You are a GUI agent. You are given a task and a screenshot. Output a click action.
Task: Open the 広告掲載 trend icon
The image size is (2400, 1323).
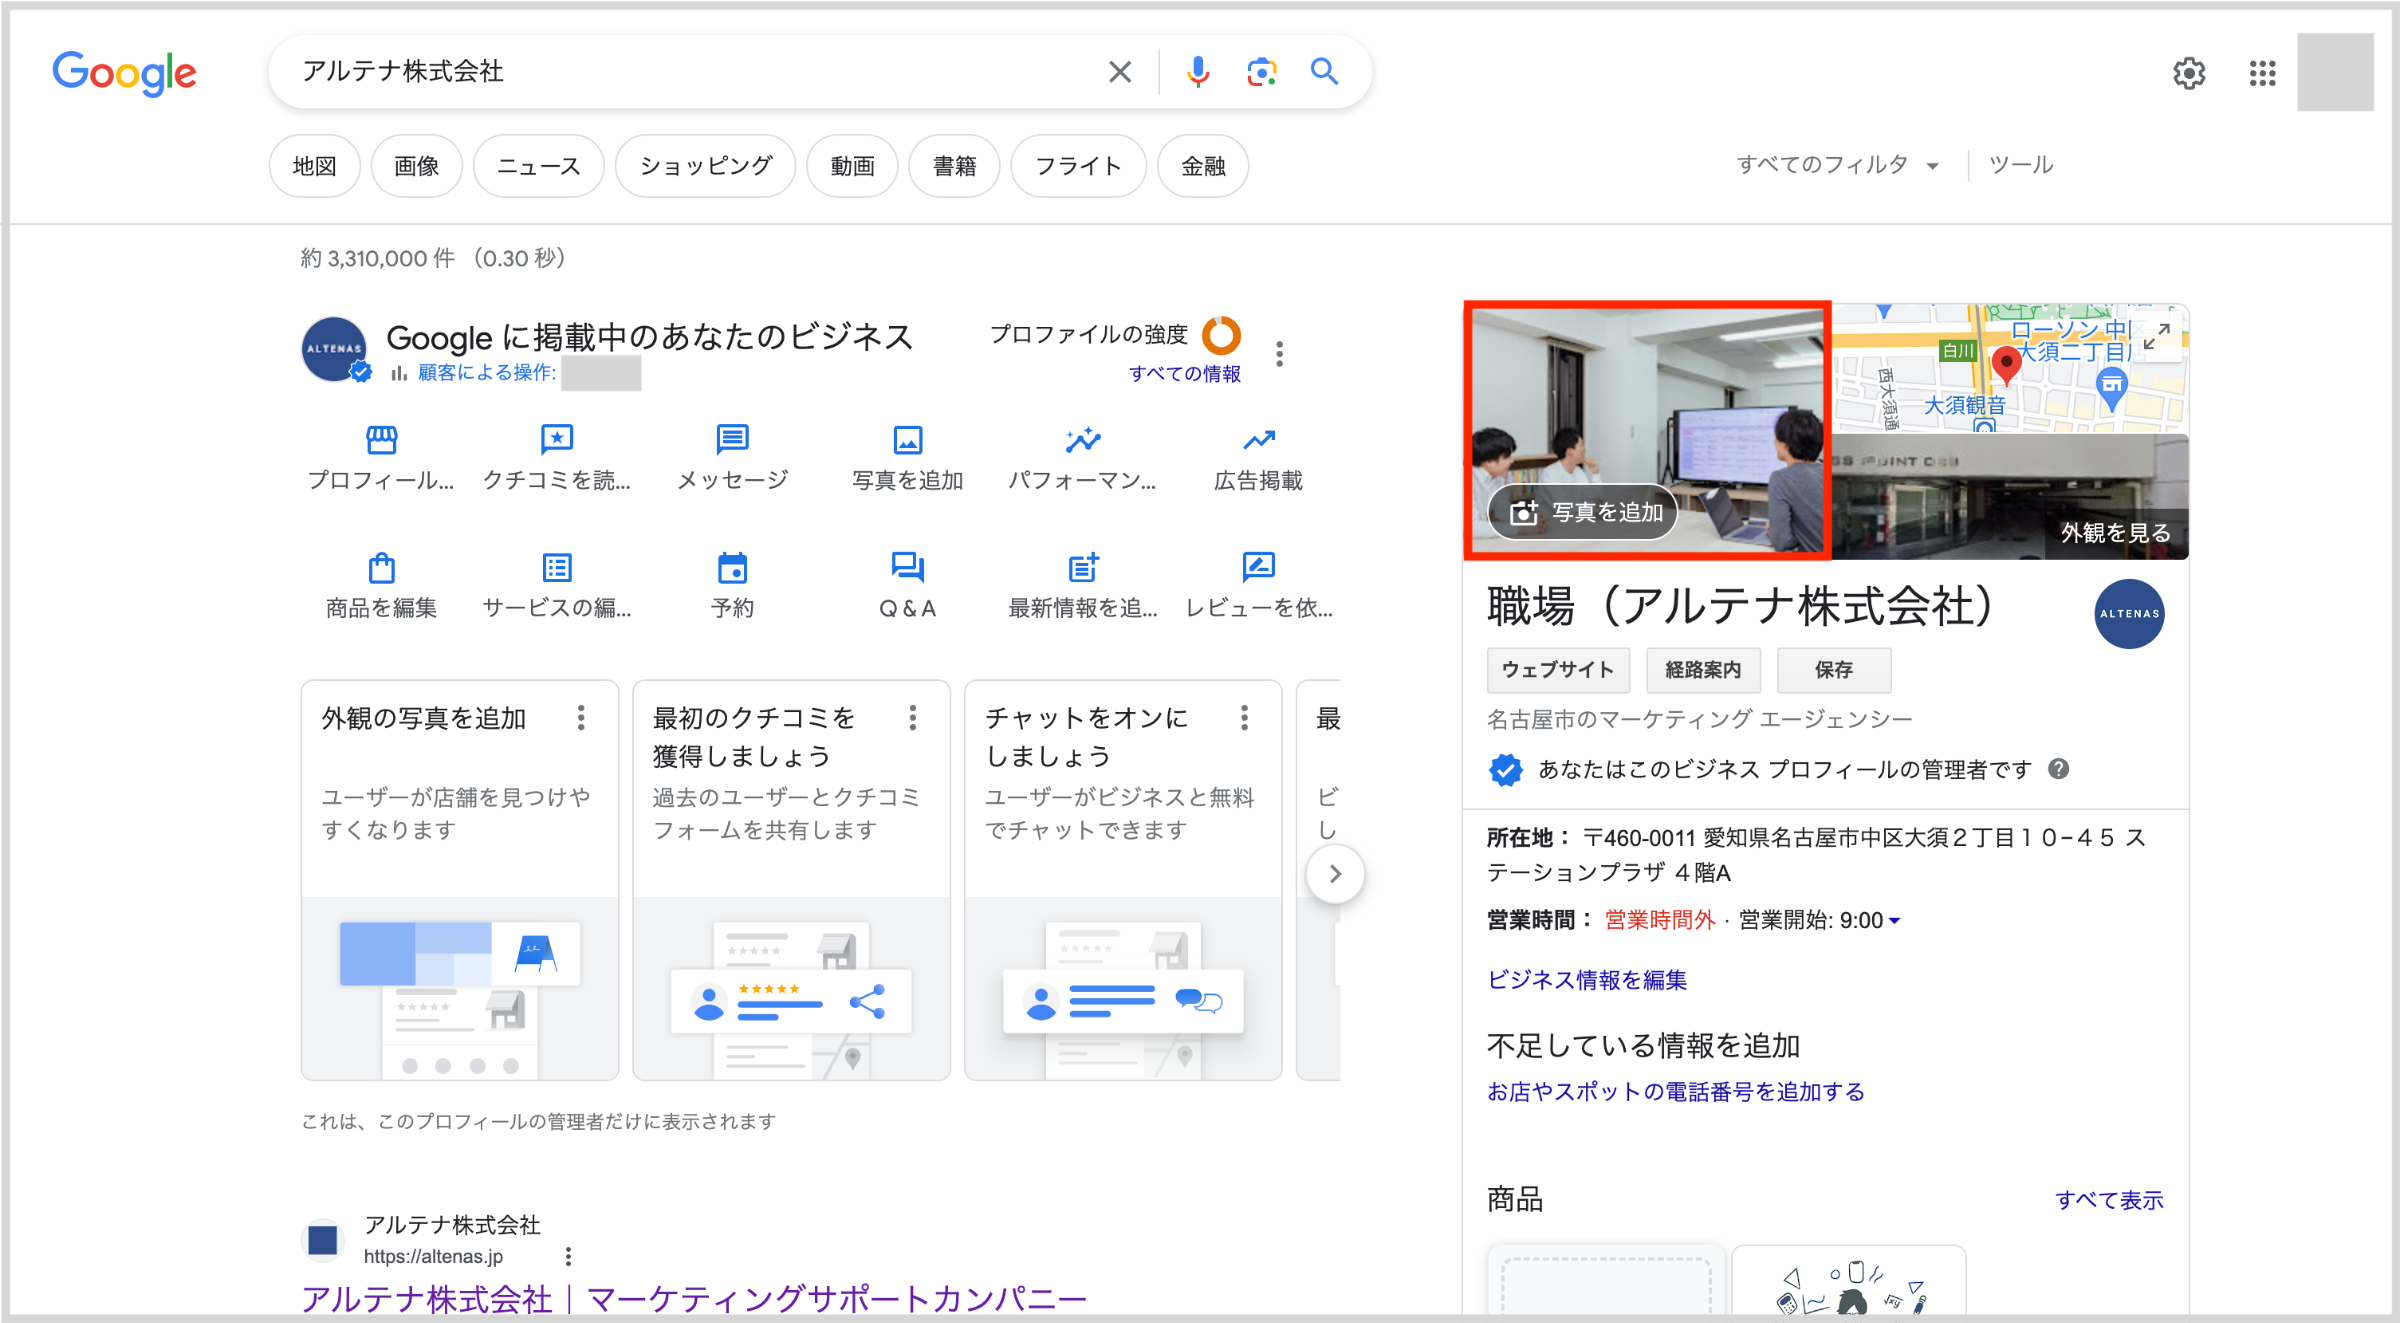click(x=1259, y=440)
